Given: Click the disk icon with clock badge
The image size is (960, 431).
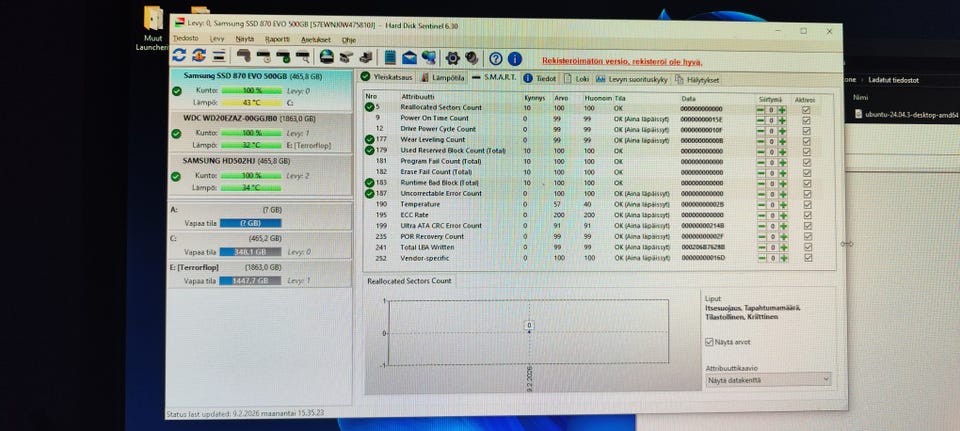Looking at the screenshot, I should [x=263, y=57].
